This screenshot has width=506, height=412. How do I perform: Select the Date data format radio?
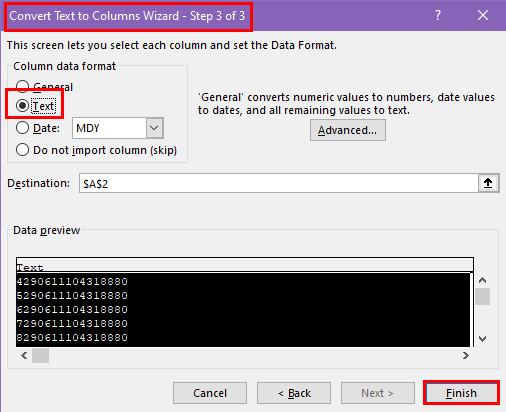pyautogui.click(x=22, y=128)
